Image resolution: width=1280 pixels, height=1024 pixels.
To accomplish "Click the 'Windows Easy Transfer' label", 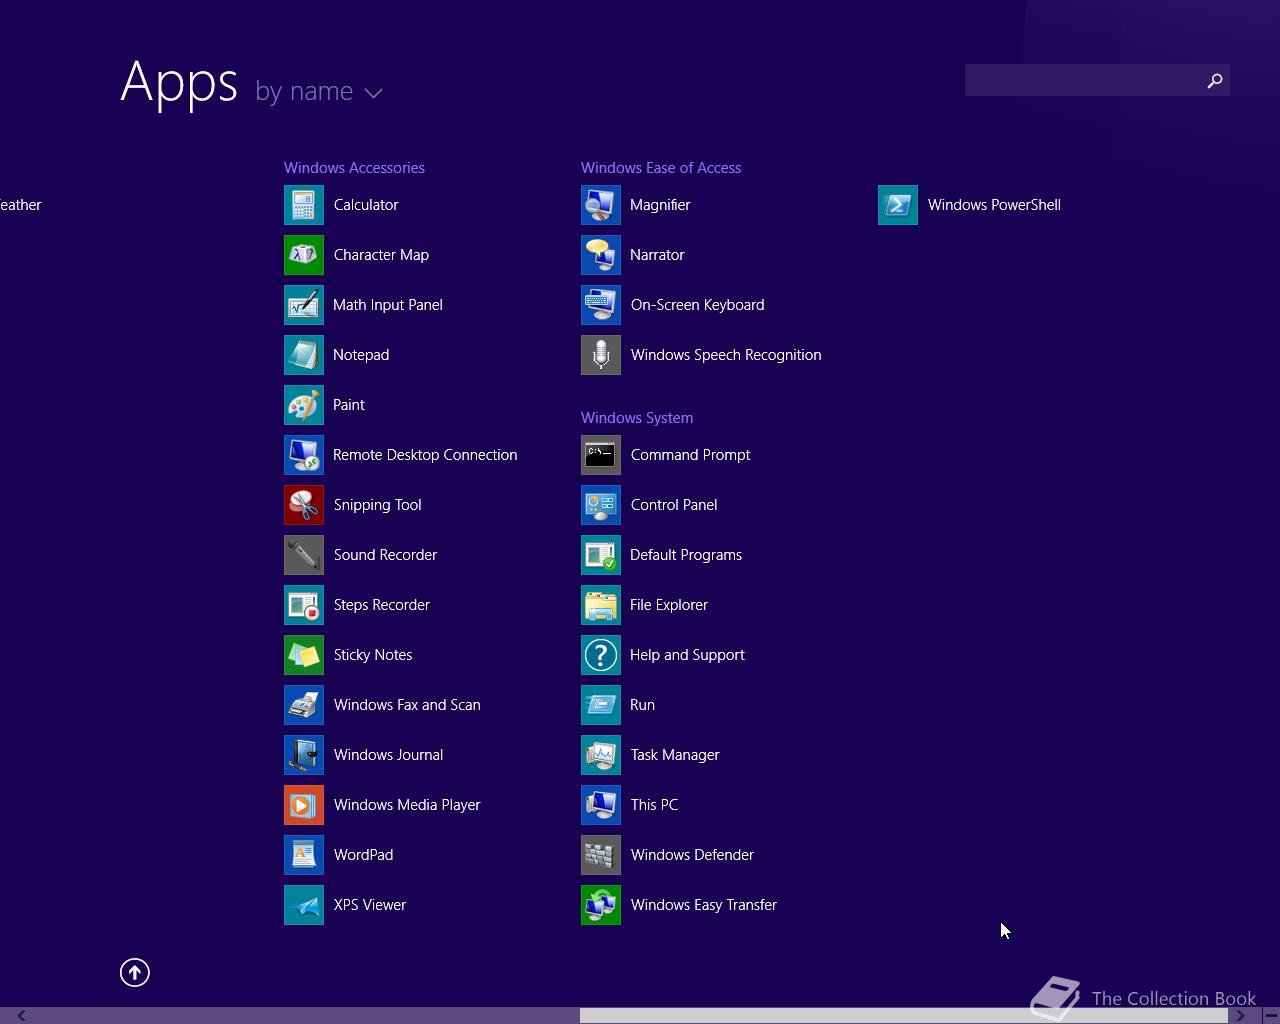I will tap(704, 905).
